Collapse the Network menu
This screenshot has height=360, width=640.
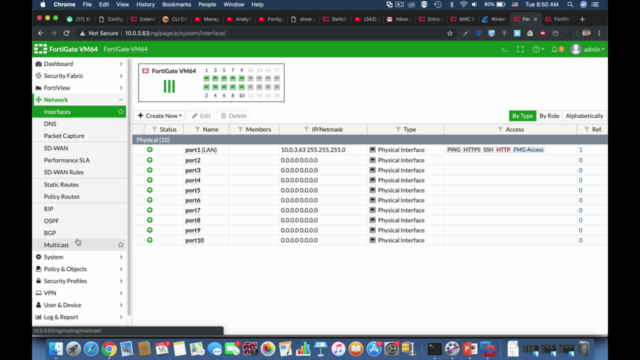click(x=79, y=100)
